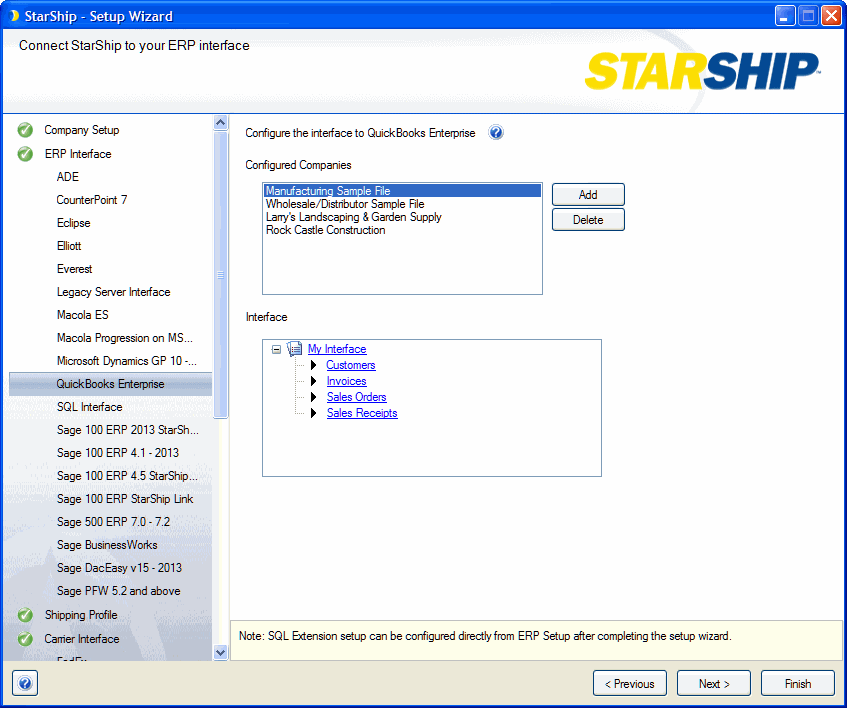Minimize the Setup Wizard window
The width and height of the screenshot is (847, 708).
[785, 16]
